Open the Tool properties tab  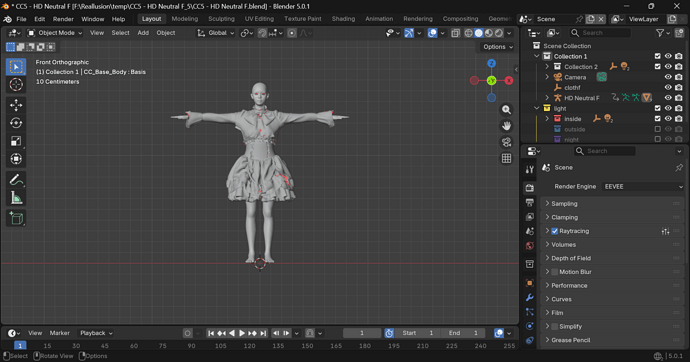530,169
